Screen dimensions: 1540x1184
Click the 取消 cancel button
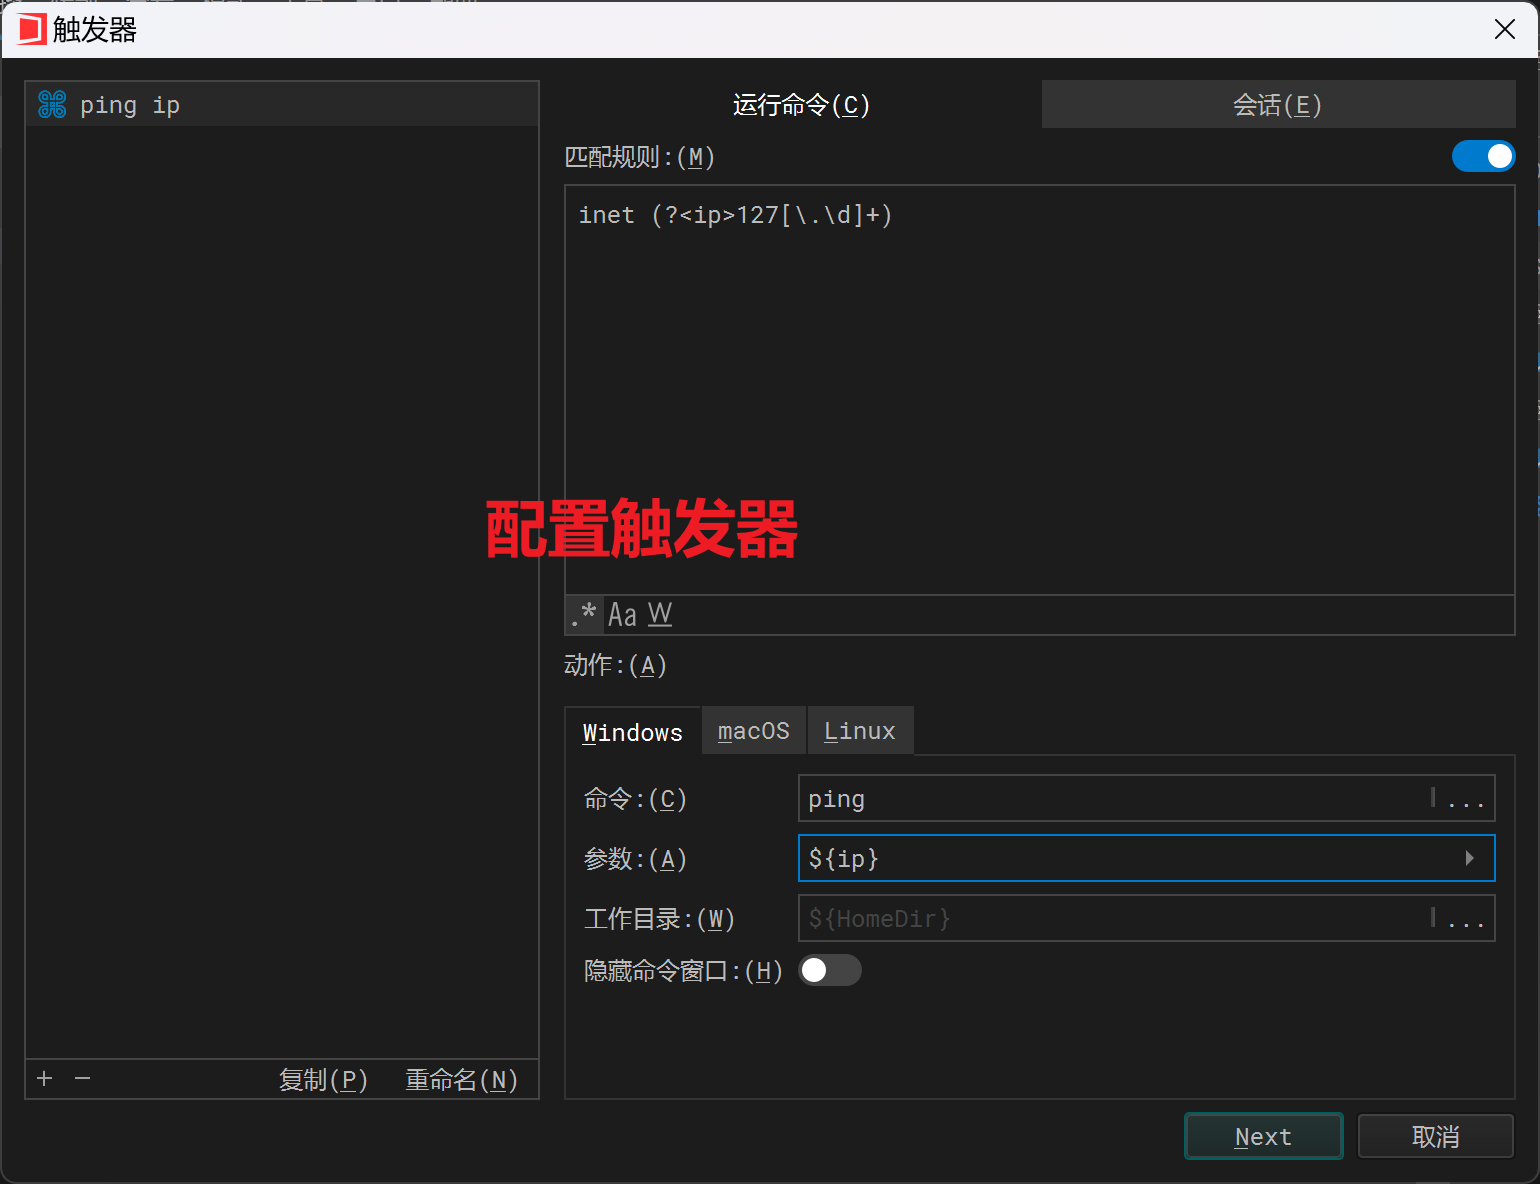pos(1436,1136)
